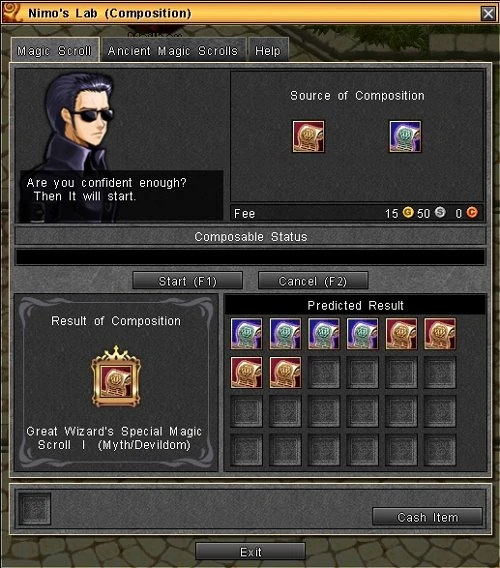Select the first red scroll in Predicted Result's top row
Viewport: 500px width, 568px height.
click(401, 334)
